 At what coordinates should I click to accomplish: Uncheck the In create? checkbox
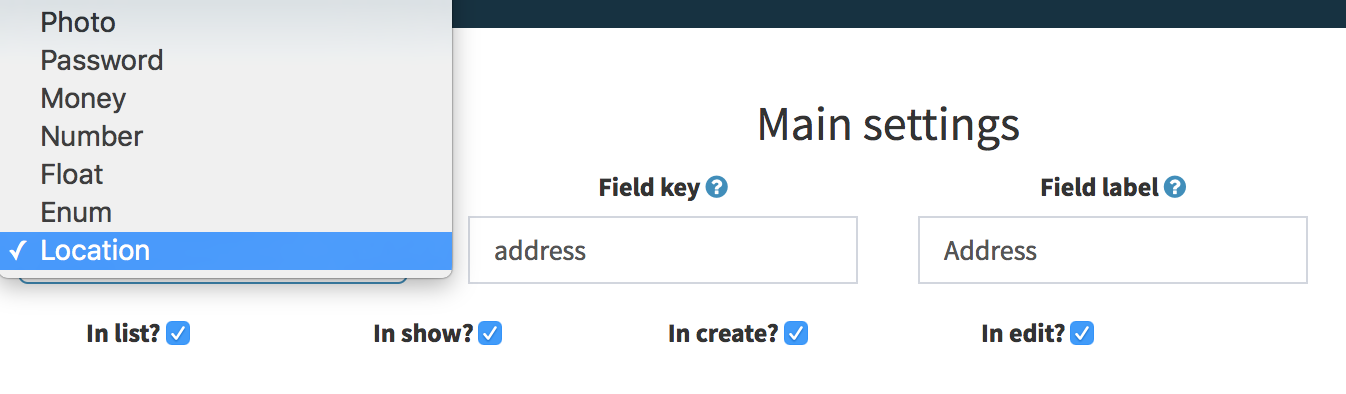[796, 333]
